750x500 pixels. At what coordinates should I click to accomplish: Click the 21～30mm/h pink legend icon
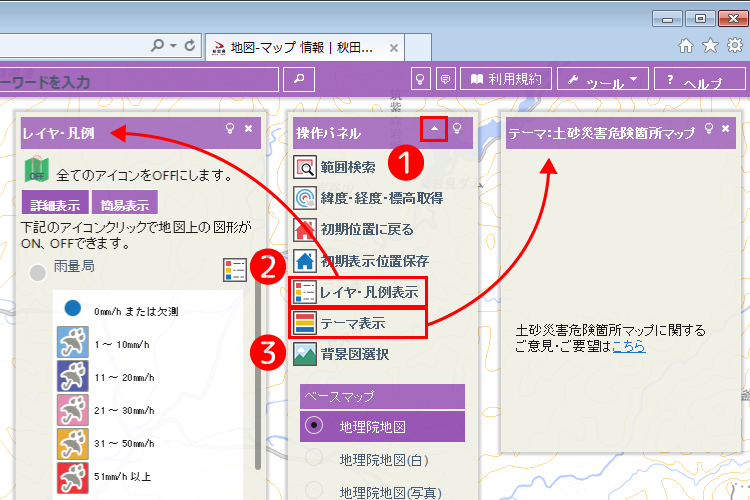[73, 410]
